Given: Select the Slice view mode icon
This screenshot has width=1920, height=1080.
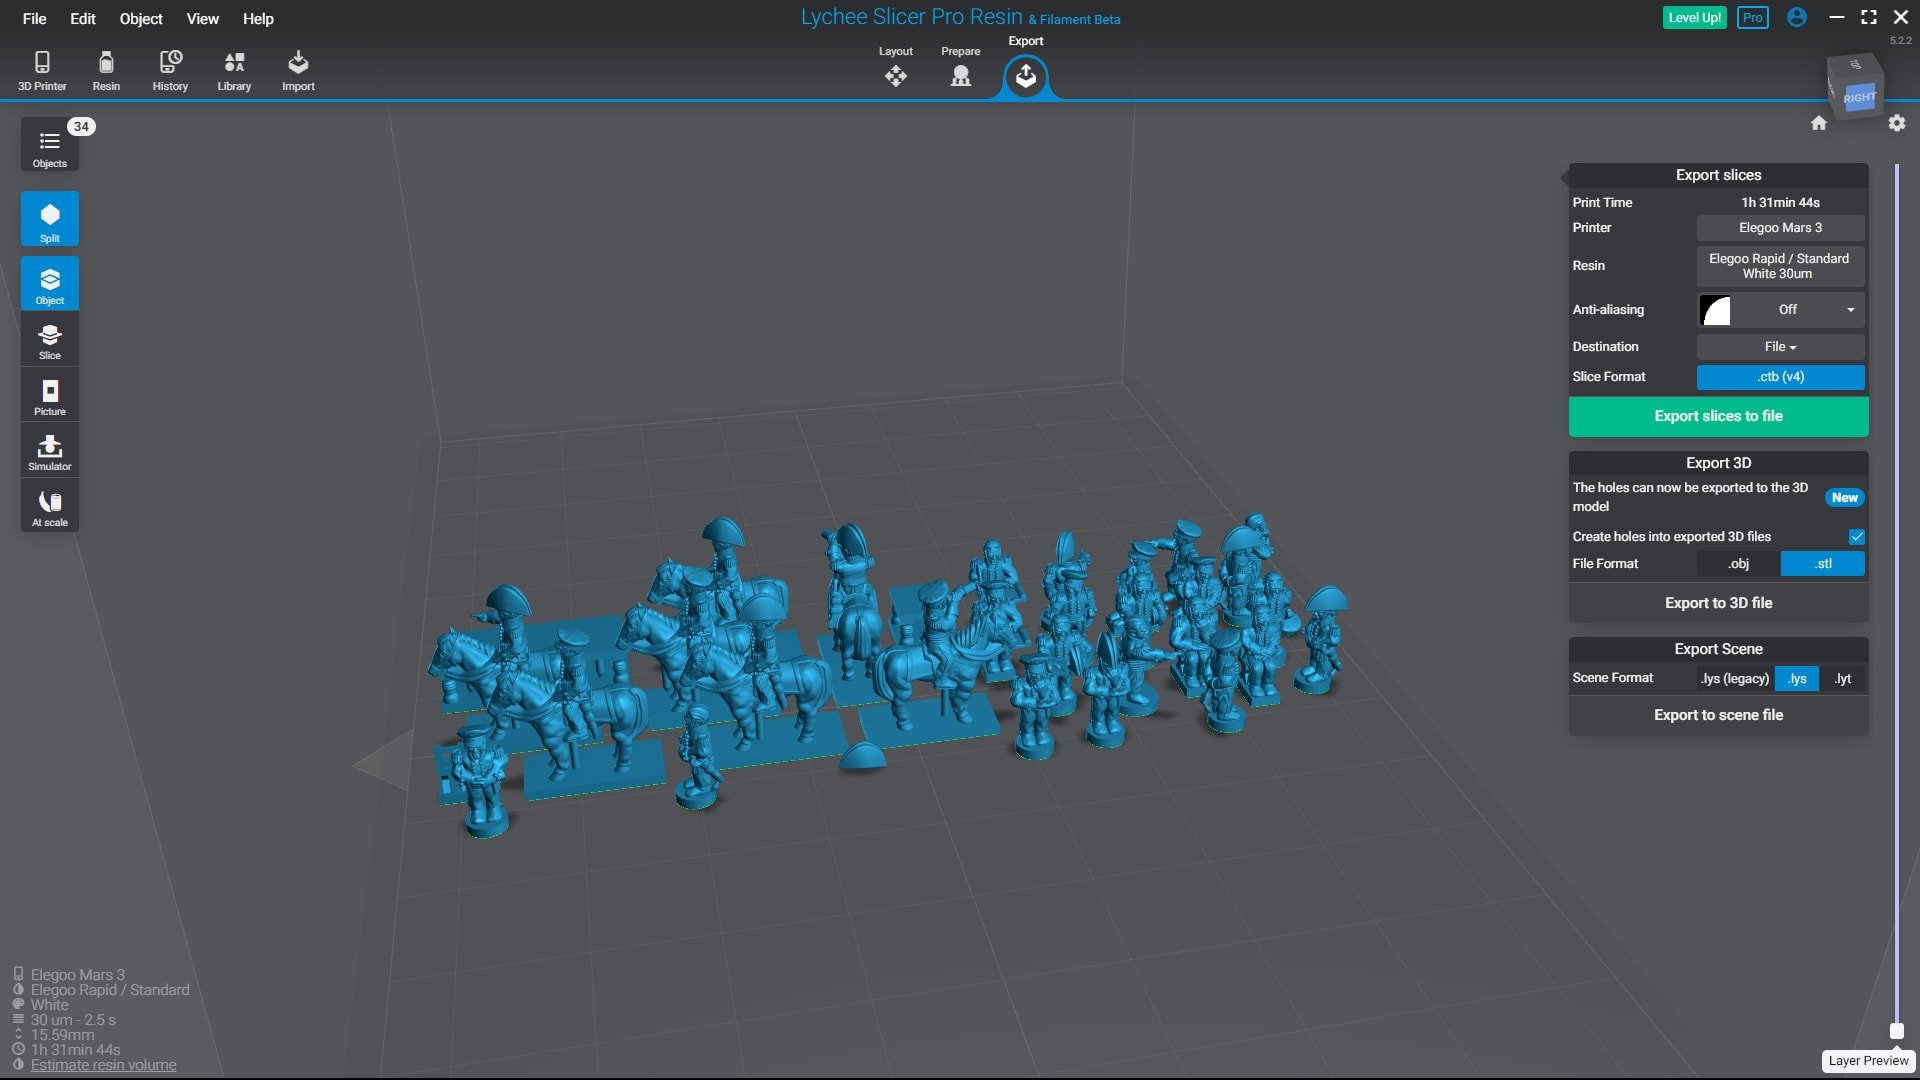Looking at the screenshot, I should coord(50,341).
